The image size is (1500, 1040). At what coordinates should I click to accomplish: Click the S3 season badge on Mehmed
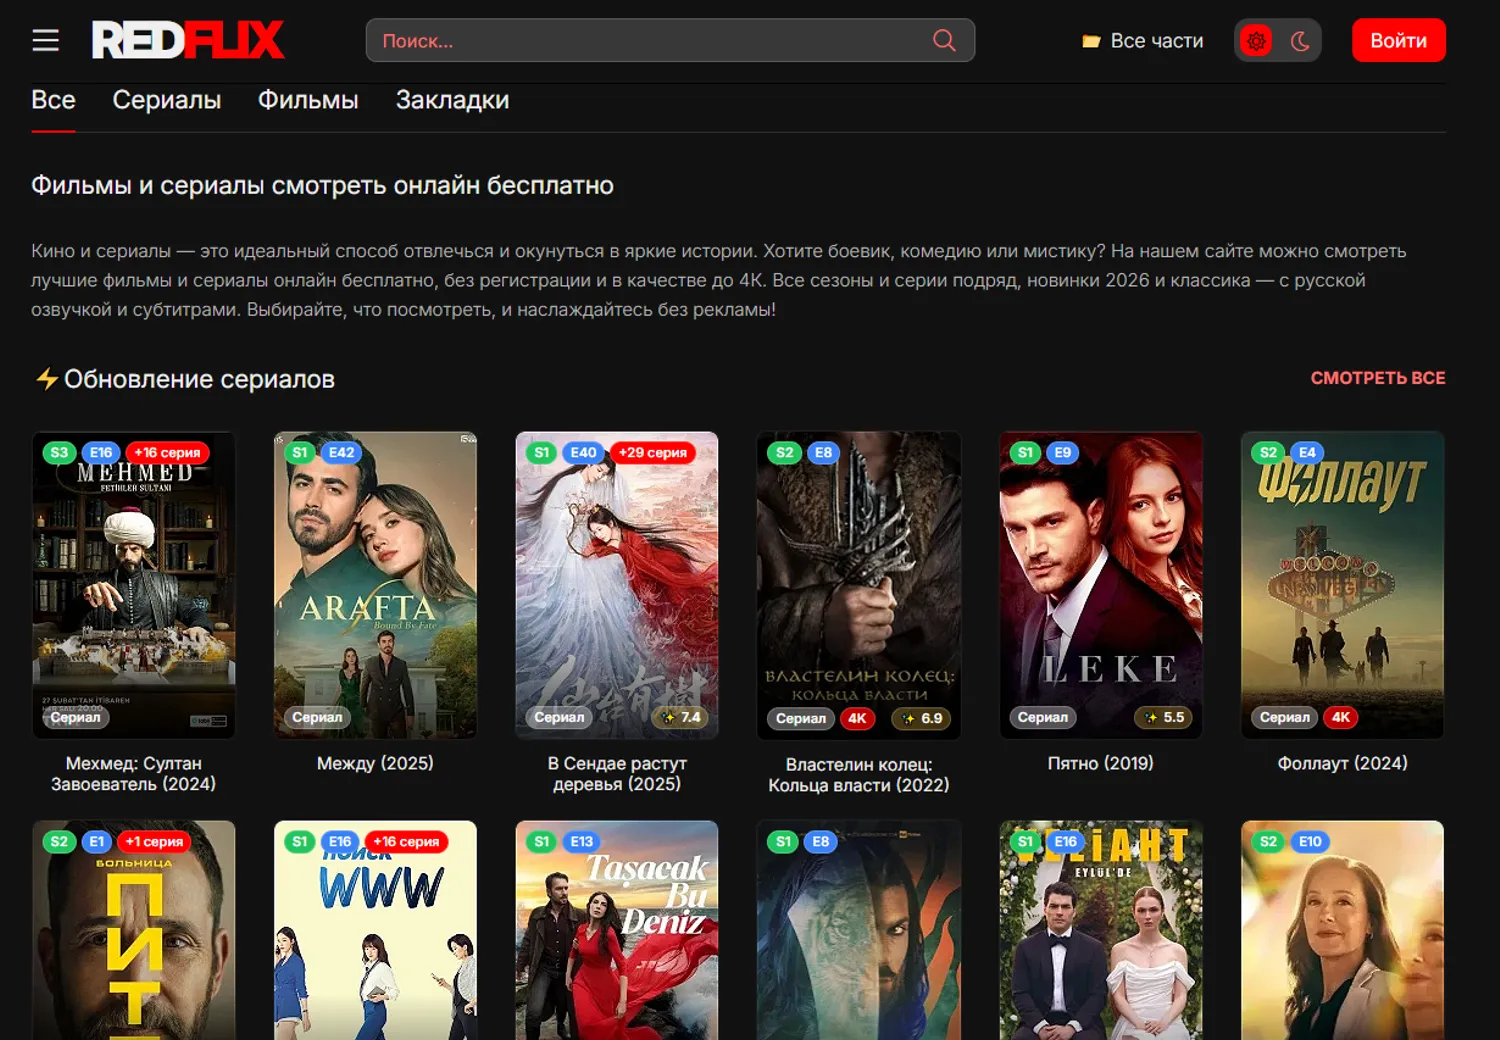point(59,452)
